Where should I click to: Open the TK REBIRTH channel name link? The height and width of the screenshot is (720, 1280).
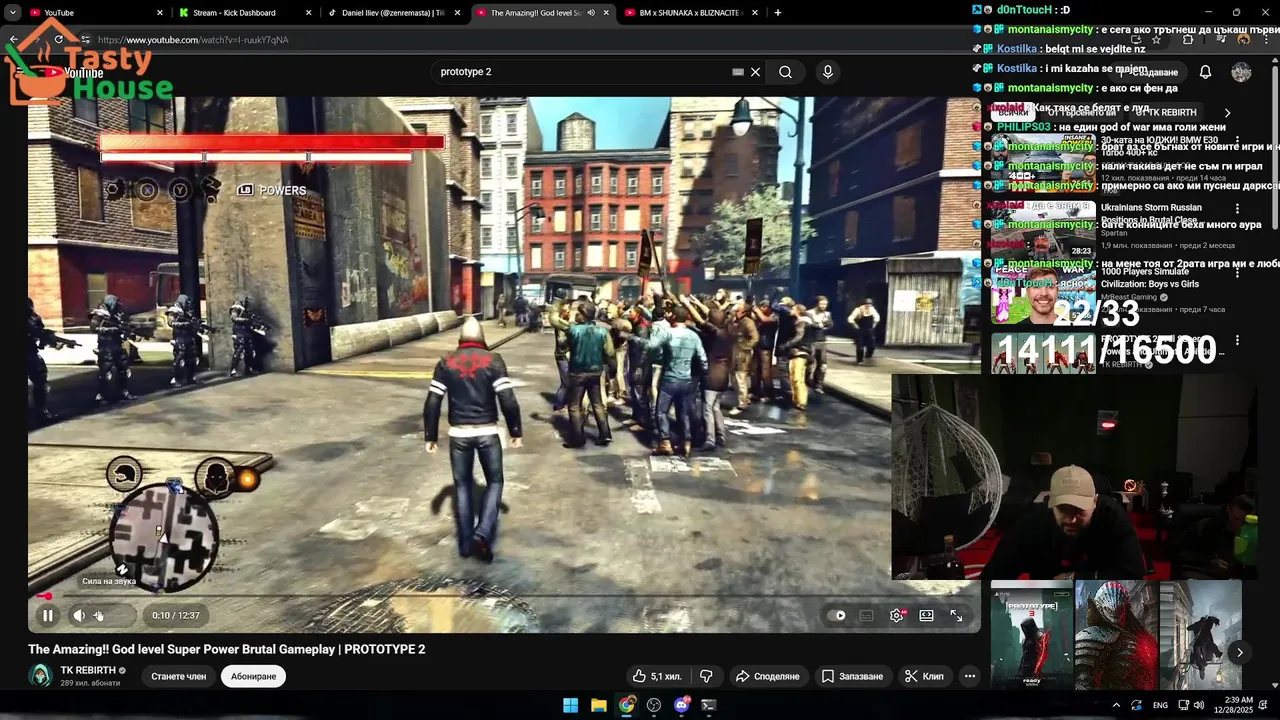point(88,670)
